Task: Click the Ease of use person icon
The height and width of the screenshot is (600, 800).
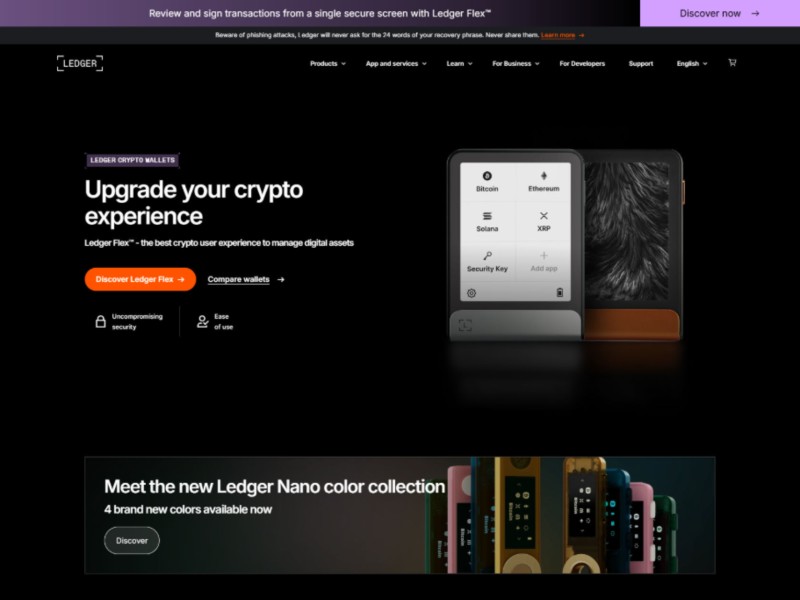Action: 203,321
